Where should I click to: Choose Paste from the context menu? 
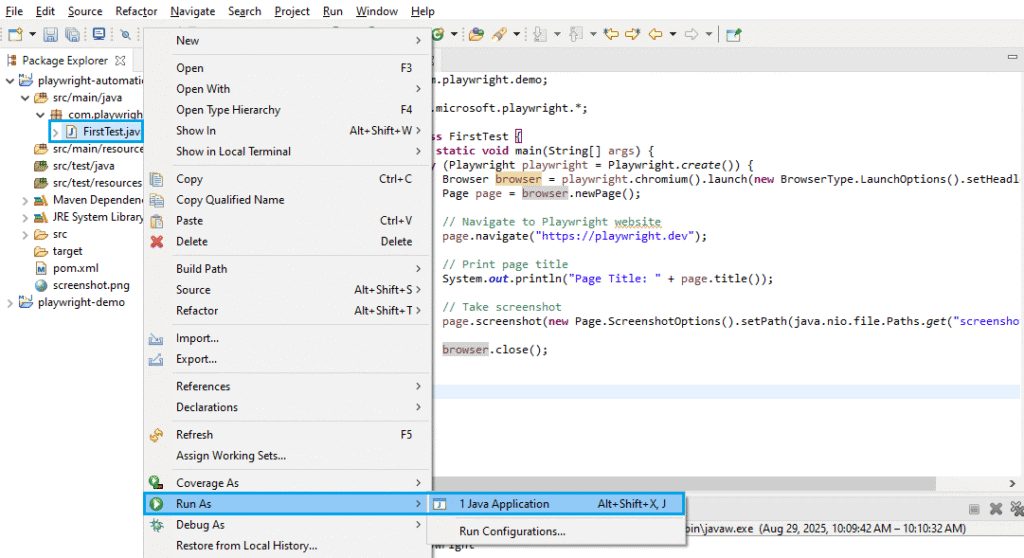(287, 221)
